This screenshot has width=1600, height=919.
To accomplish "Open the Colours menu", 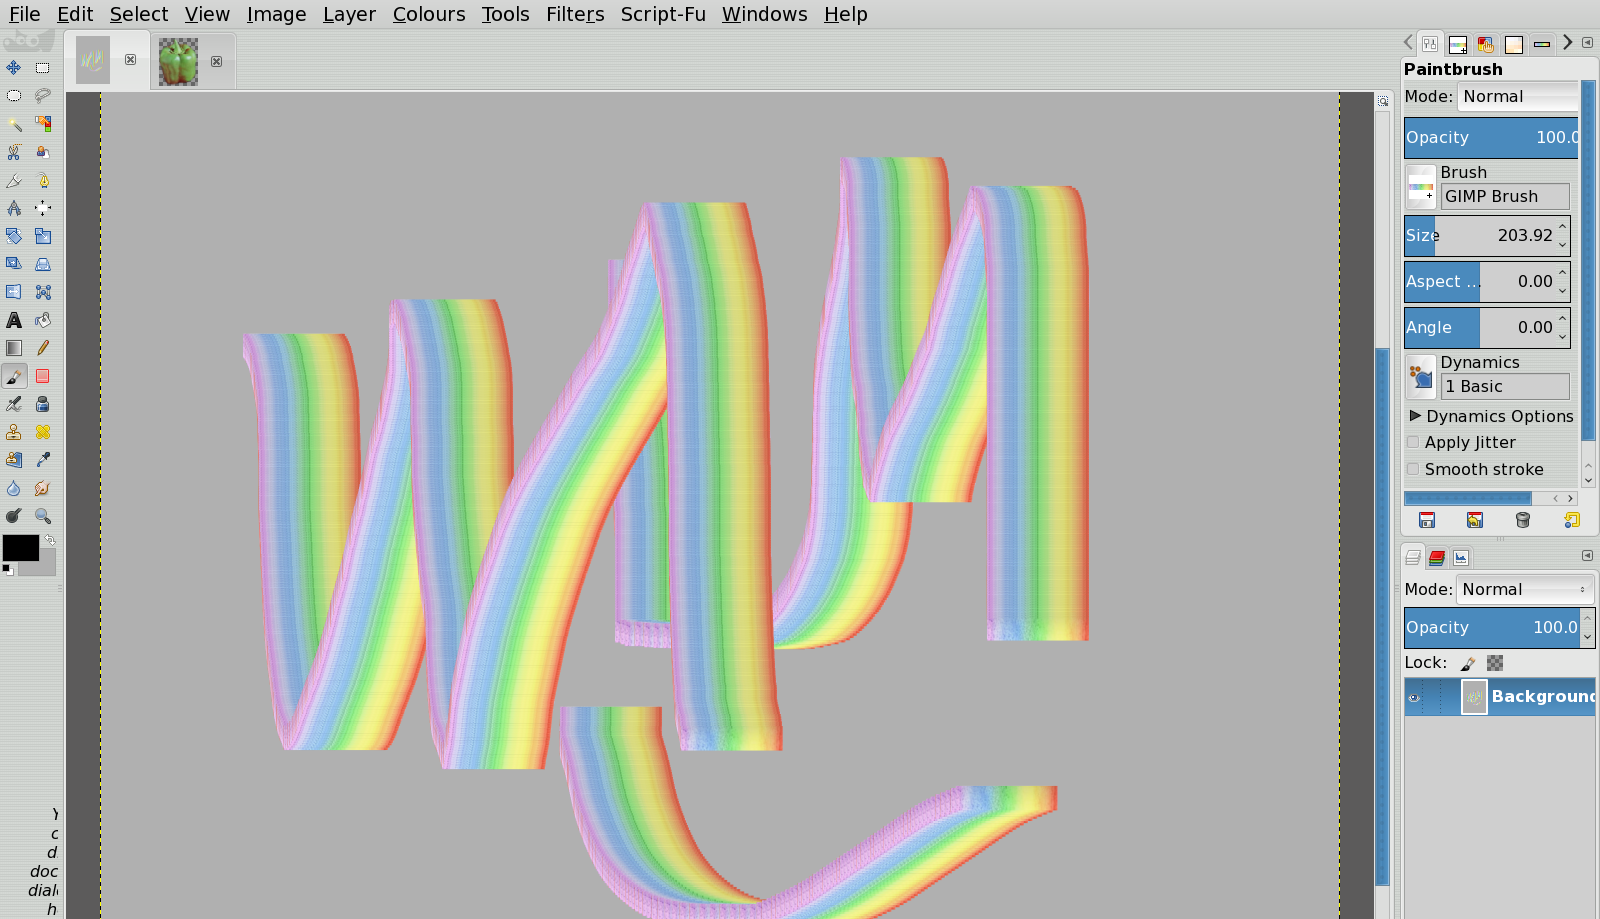I will tap(429, 14).
